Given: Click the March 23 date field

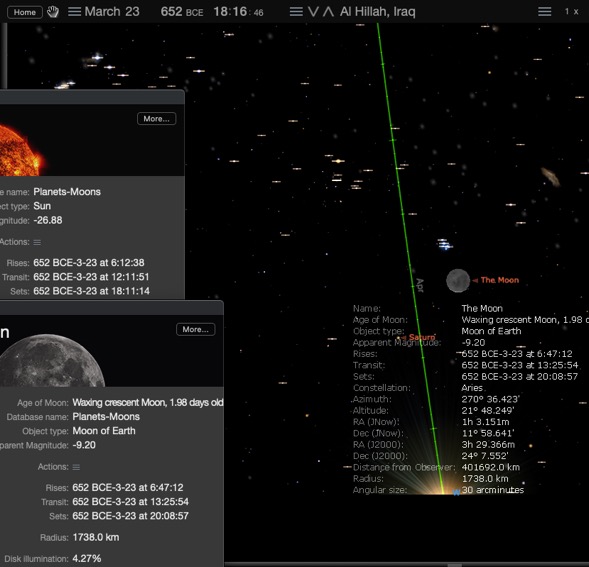Looking at the screenshot, I should (x=112, y=12).
